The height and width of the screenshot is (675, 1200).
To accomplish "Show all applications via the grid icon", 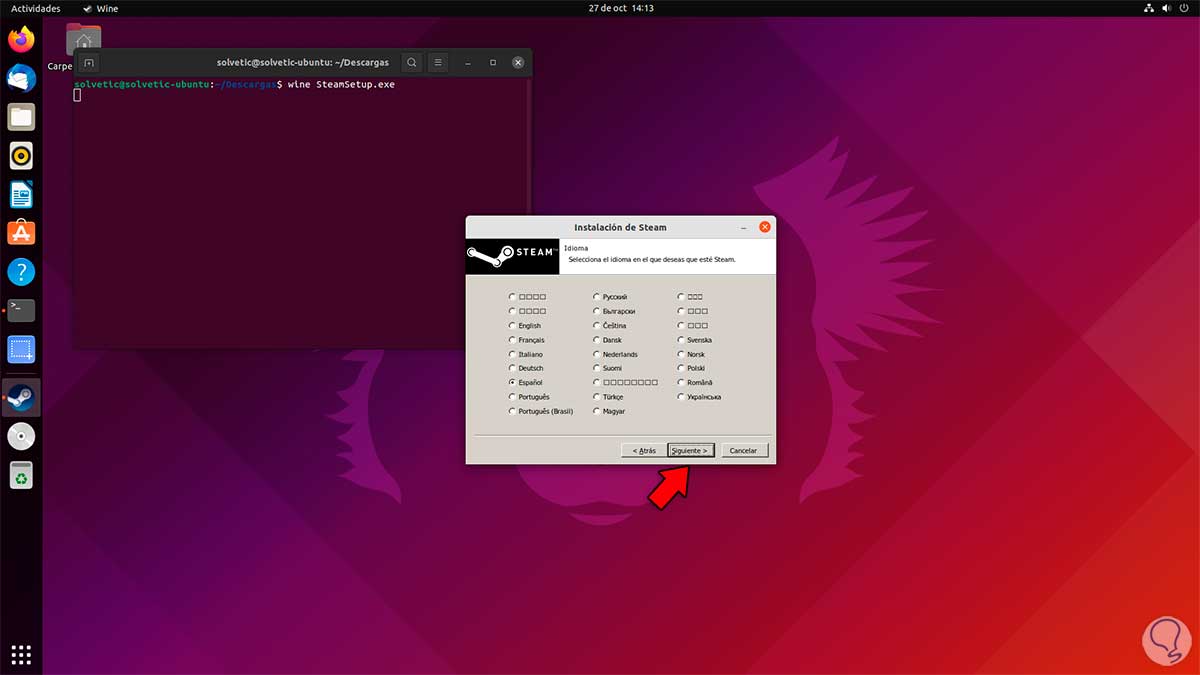I will pos(20,655).
